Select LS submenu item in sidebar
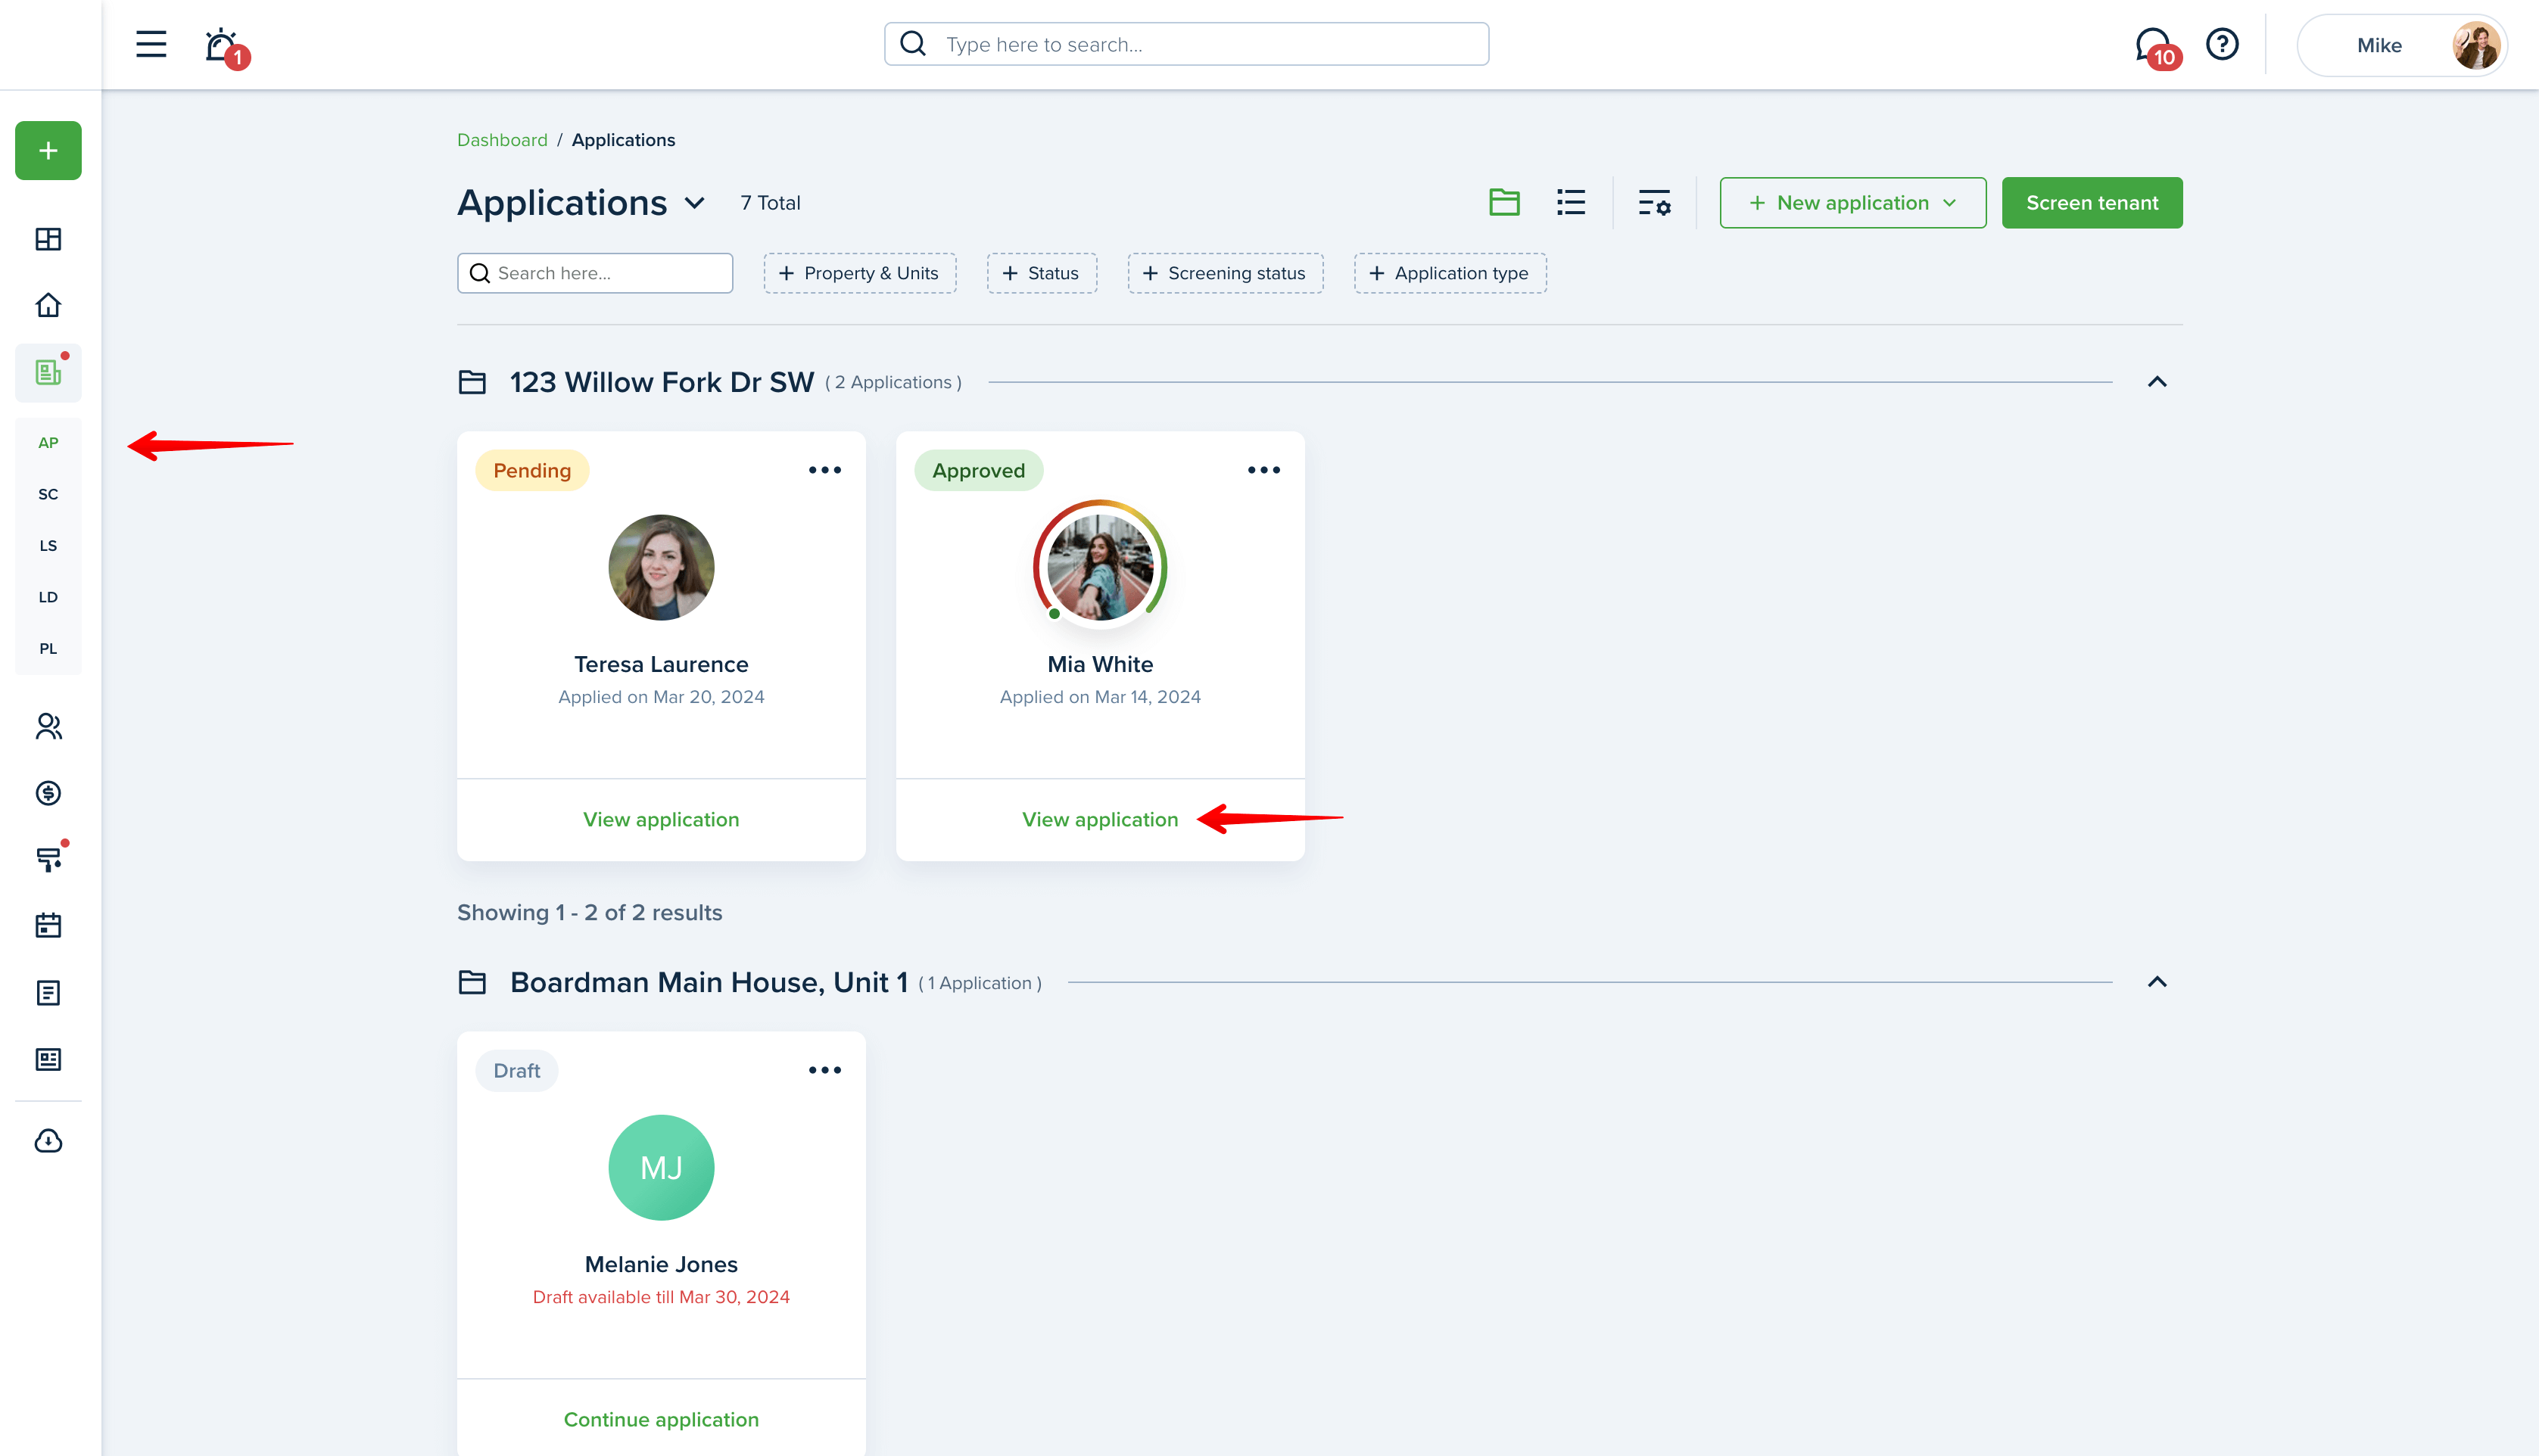 pyautogui.click(x=48, y=546)
